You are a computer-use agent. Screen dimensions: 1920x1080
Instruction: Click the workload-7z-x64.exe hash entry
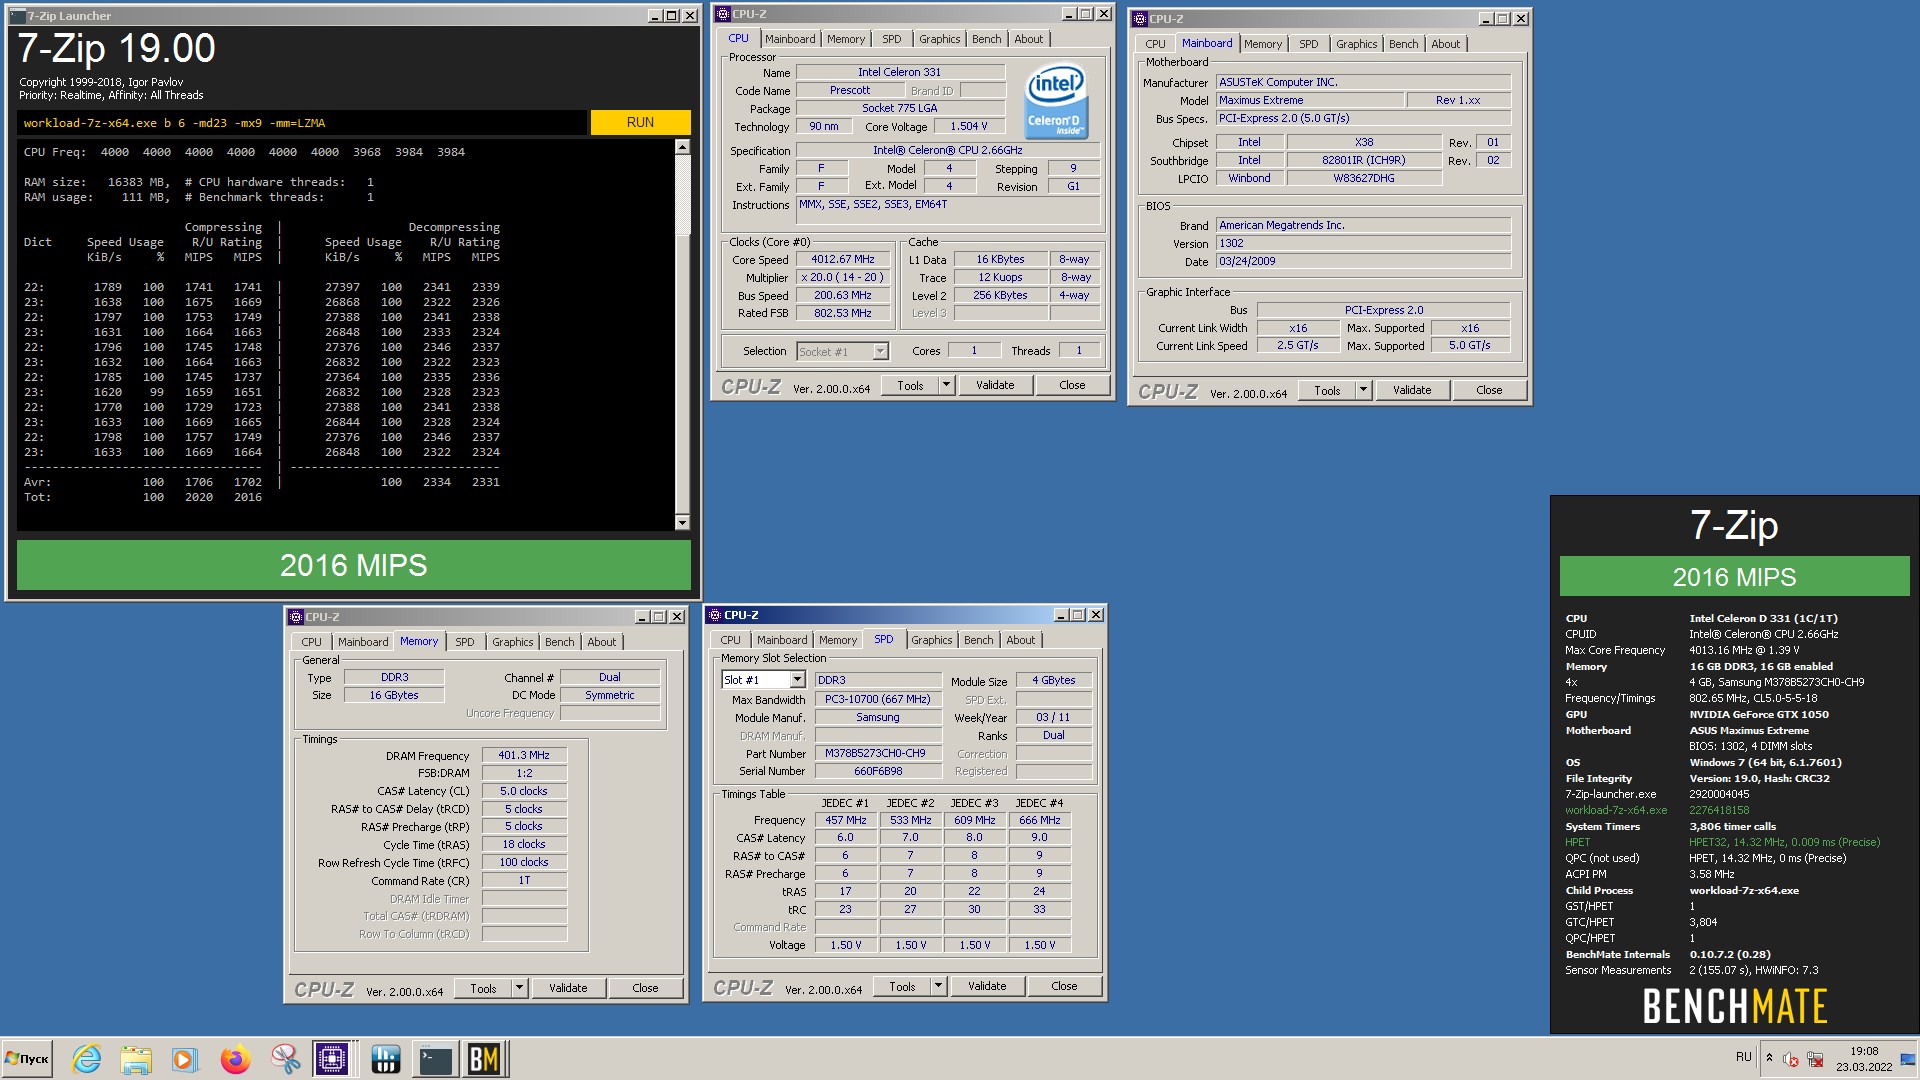(1658, 810)
